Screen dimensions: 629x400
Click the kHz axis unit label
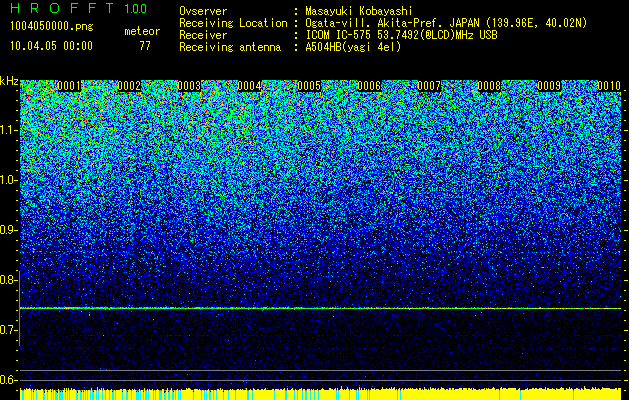(9, 81)
